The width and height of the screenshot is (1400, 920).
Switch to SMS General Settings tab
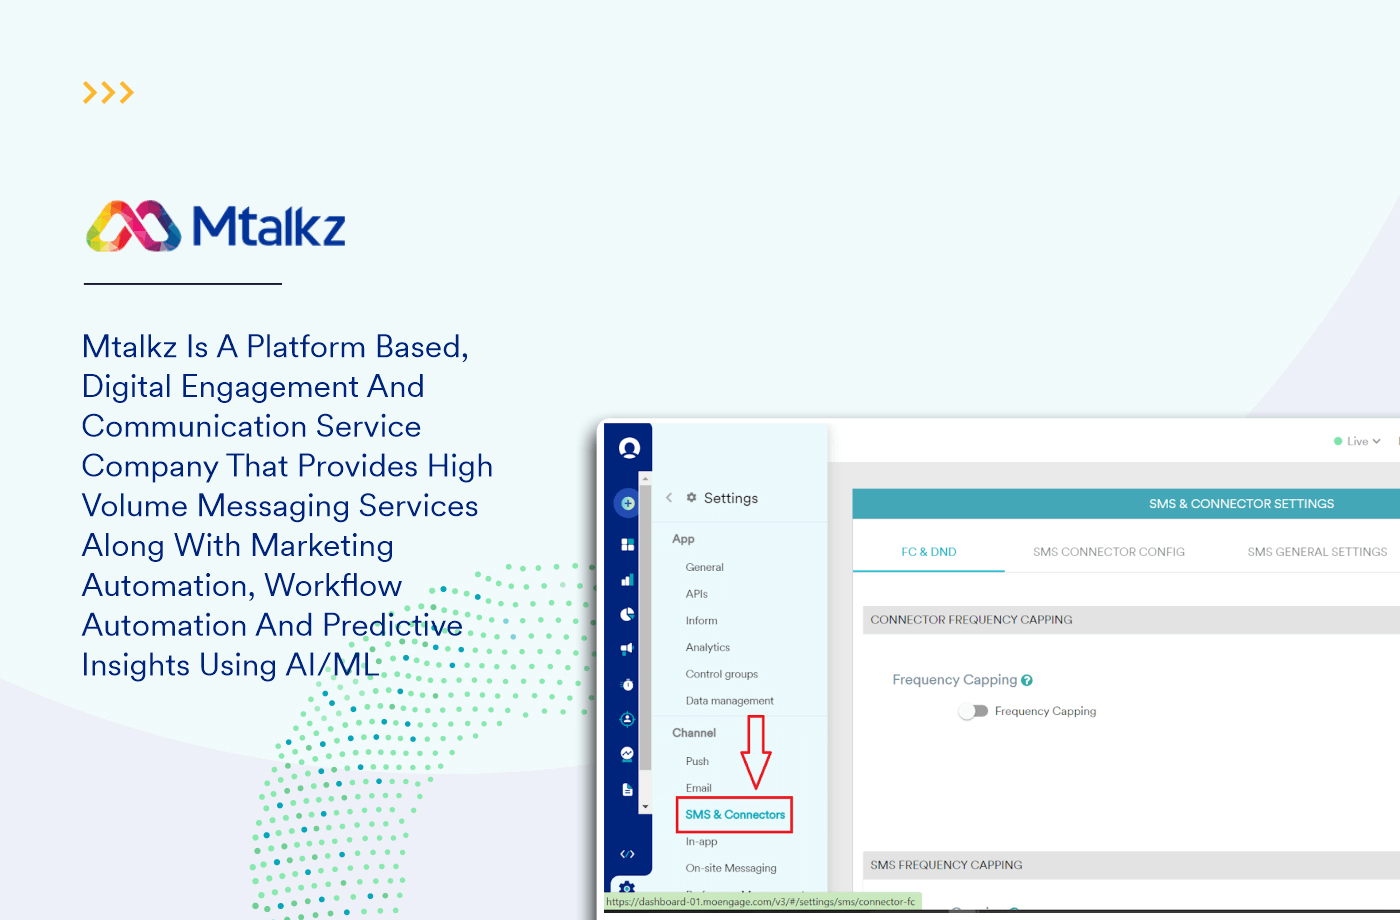tap(1317, 552)
